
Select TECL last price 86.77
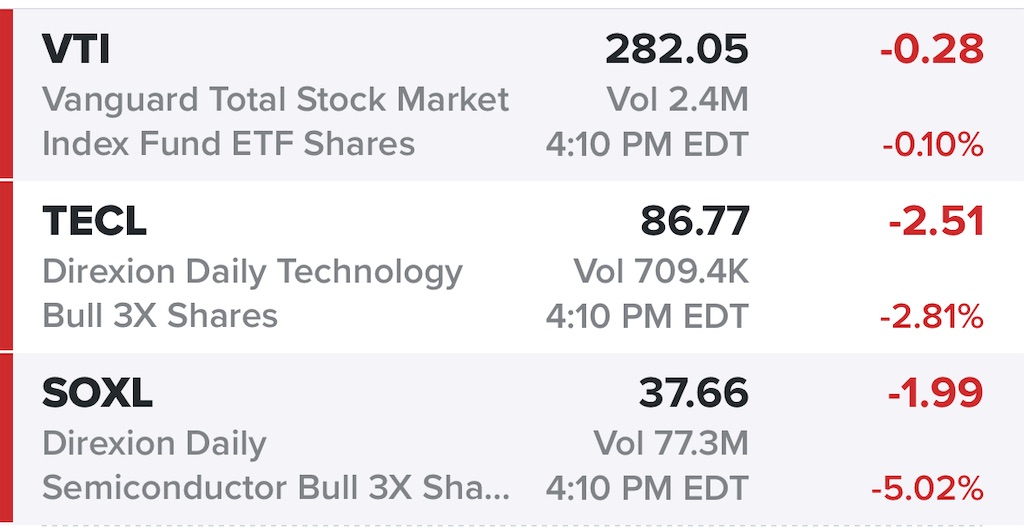pos(695,221)
